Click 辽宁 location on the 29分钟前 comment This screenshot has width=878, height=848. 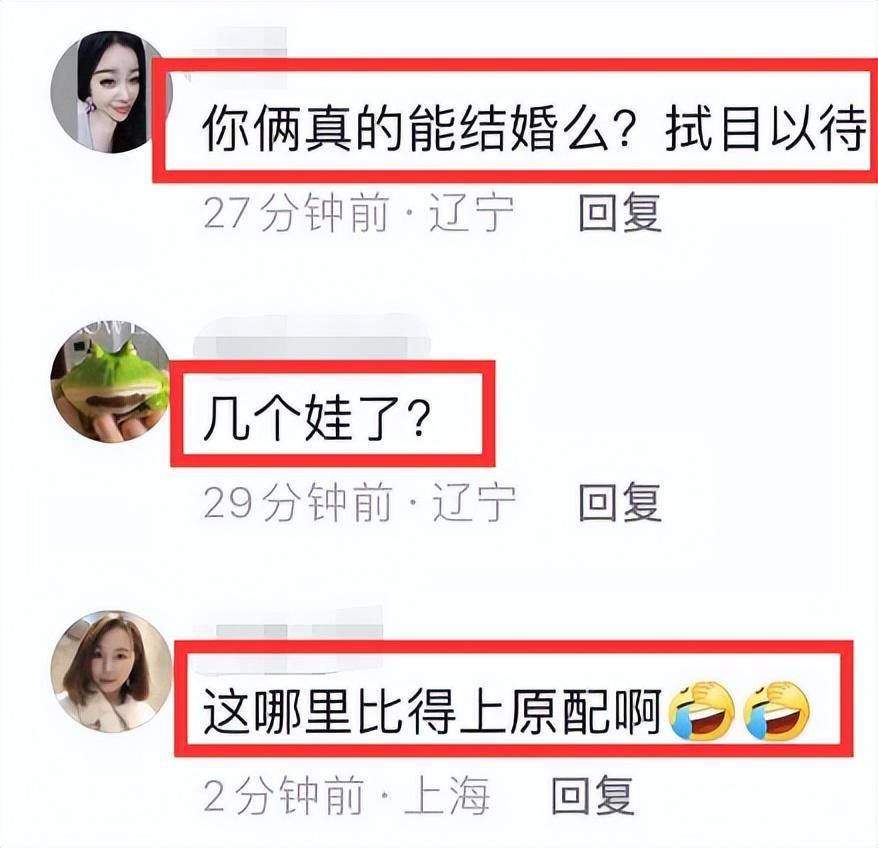[x=474, y=502]
